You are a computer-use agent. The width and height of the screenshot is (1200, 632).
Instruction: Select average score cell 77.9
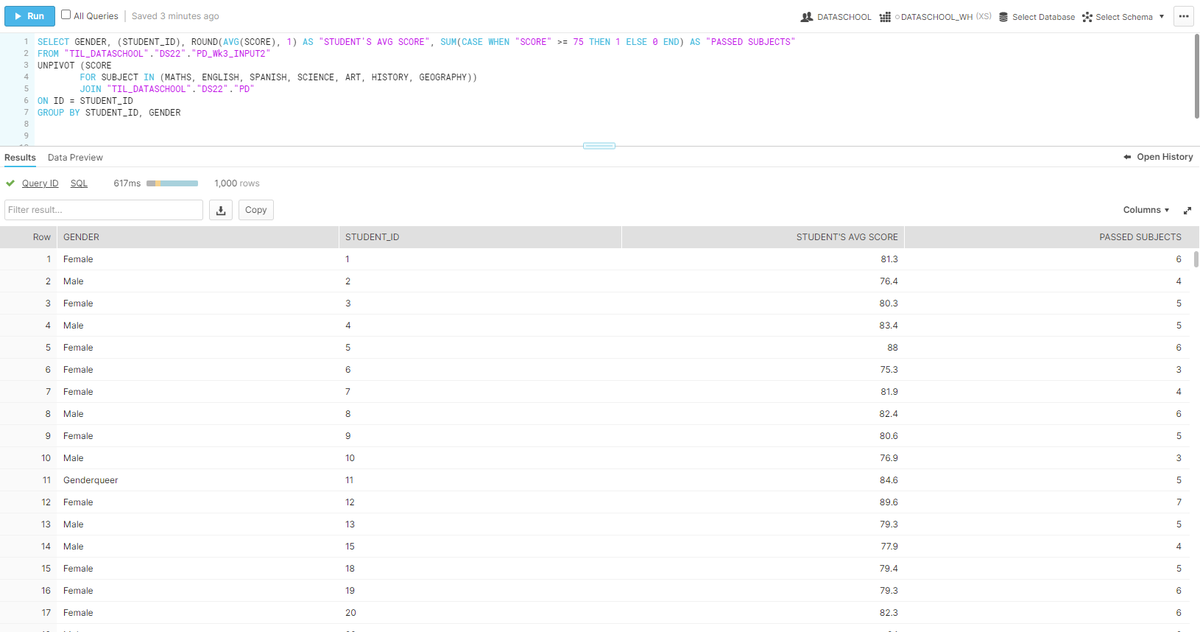tap(762, 546)
